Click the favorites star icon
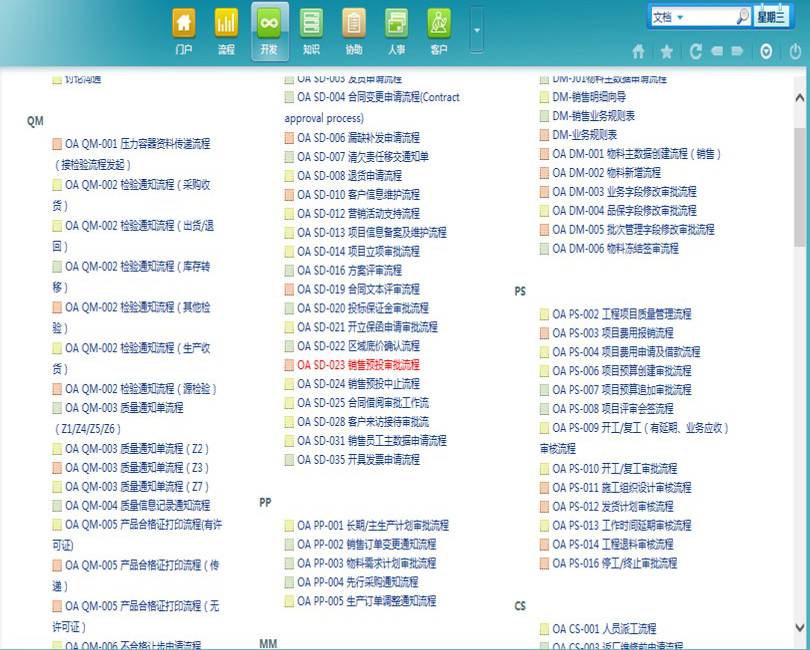This screenshot has height=650, width=810. click(x=666, y=51)
